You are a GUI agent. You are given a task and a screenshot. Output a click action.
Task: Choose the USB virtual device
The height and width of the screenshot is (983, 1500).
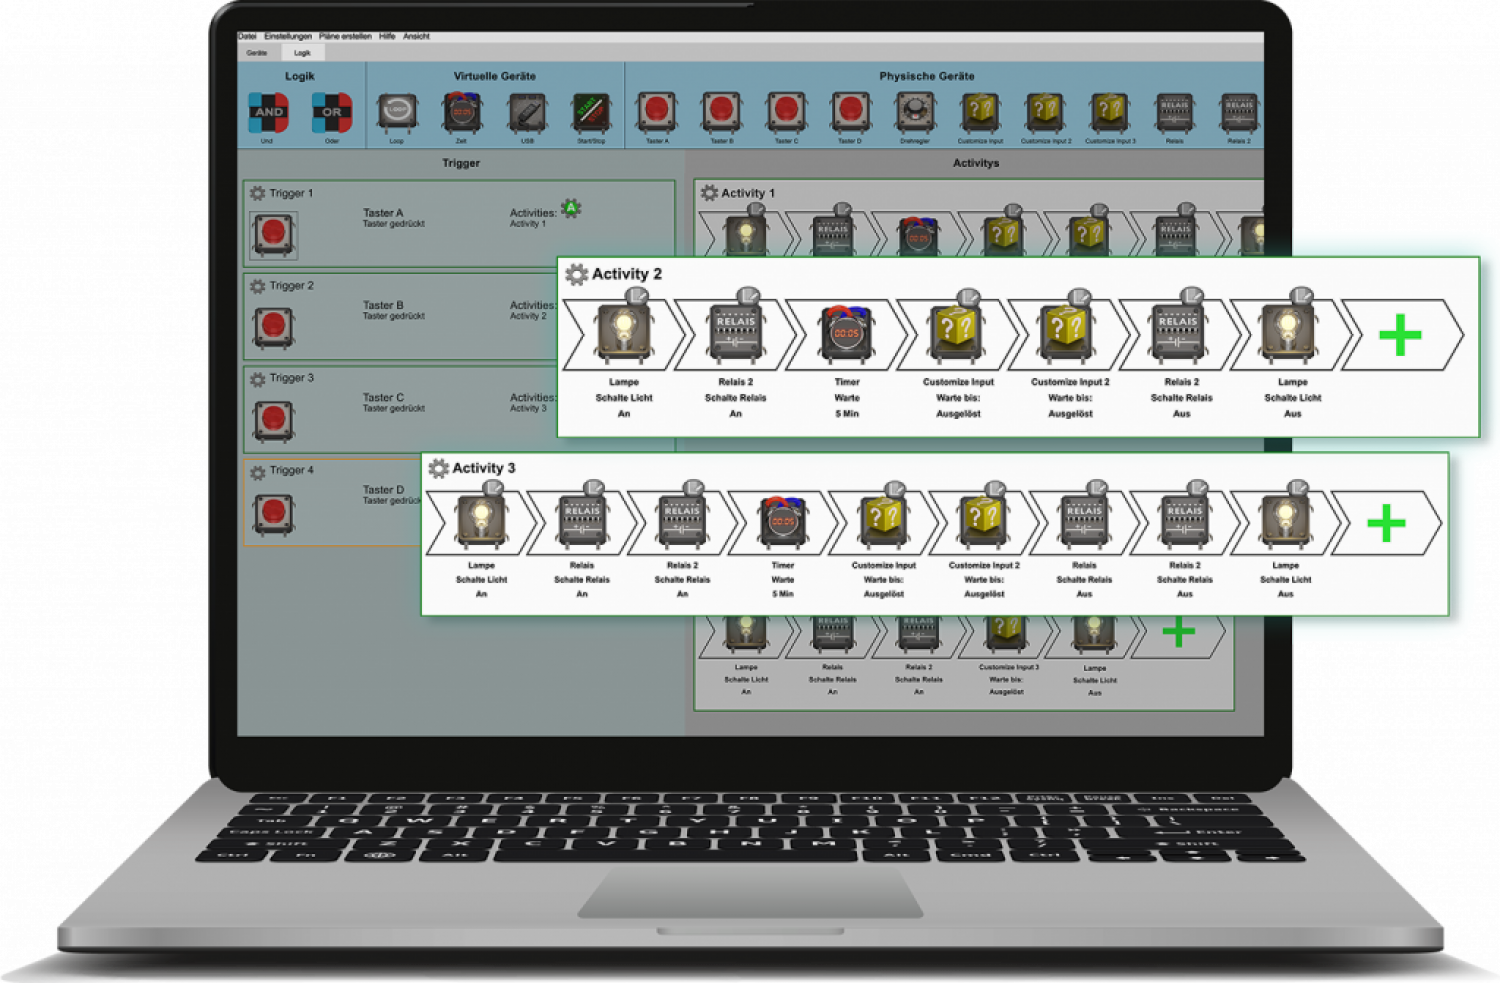click(x=527, y=112)
